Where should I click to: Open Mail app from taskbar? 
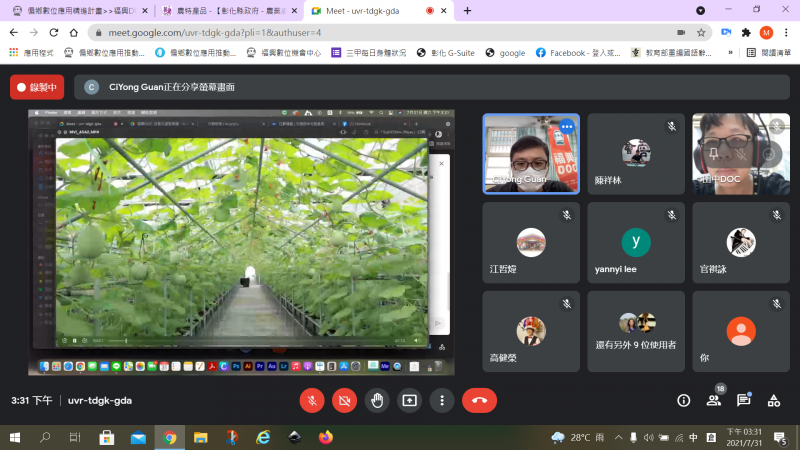[x=138, y=437]
